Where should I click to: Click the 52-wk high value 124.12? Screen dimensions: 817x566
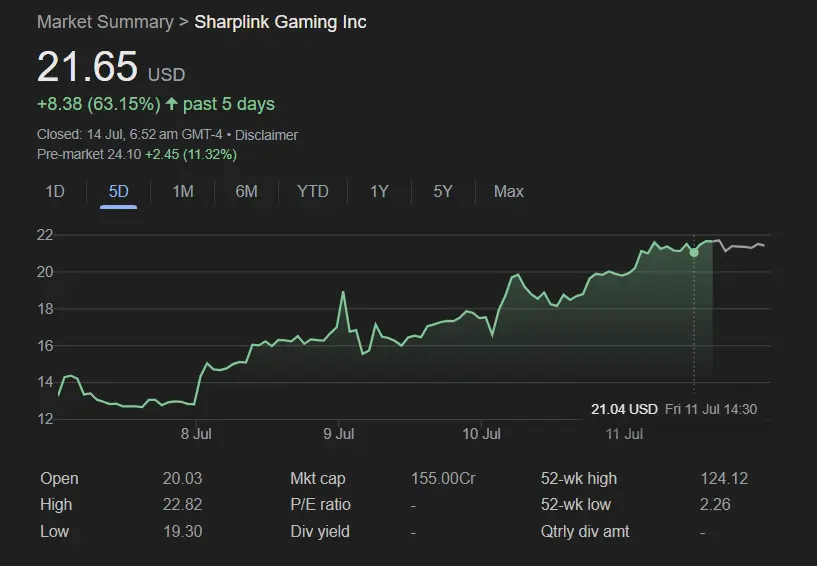click(724, 478)
